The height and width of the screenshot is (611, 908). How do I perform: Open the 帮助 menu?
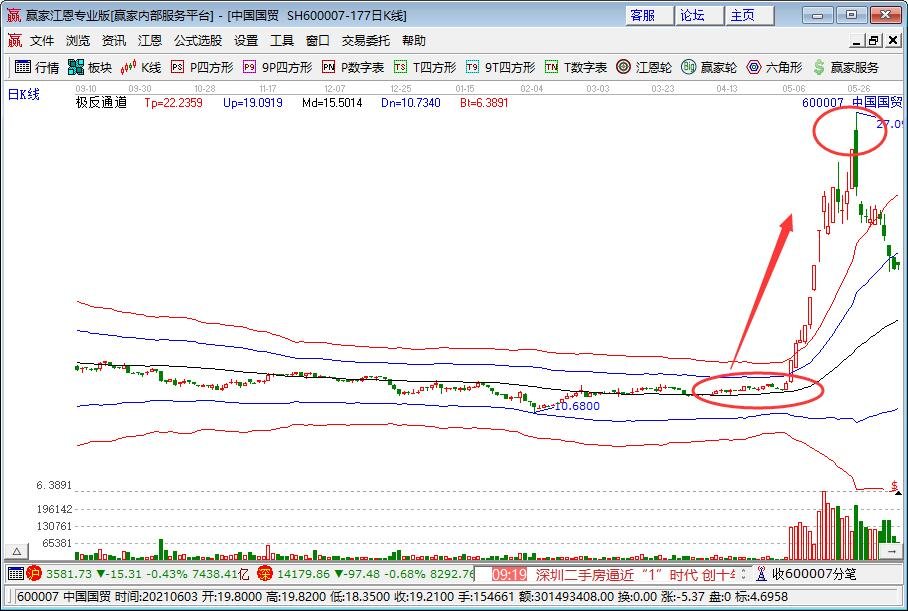click(x=413, y=41)
